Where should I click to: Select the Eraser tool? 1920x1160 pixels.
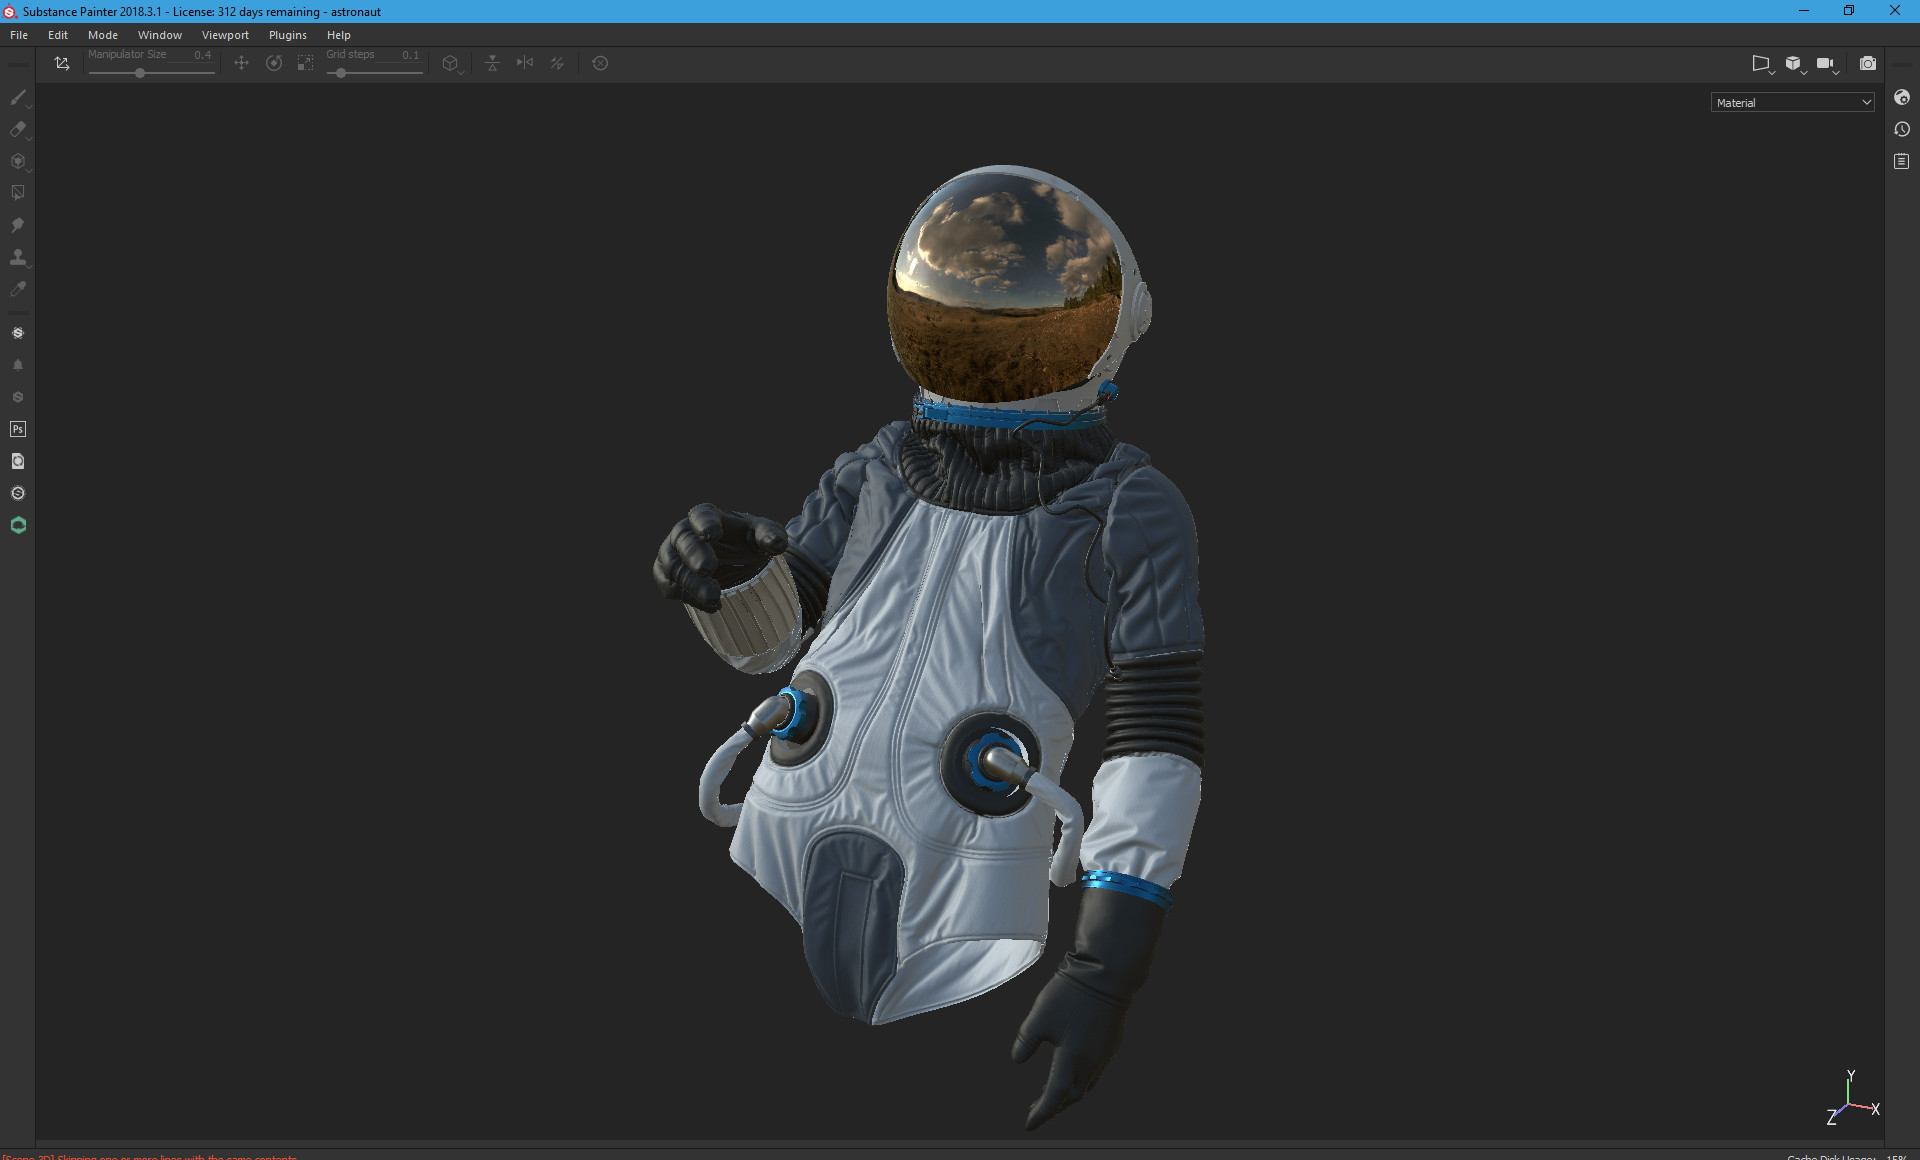pos(18,129)
